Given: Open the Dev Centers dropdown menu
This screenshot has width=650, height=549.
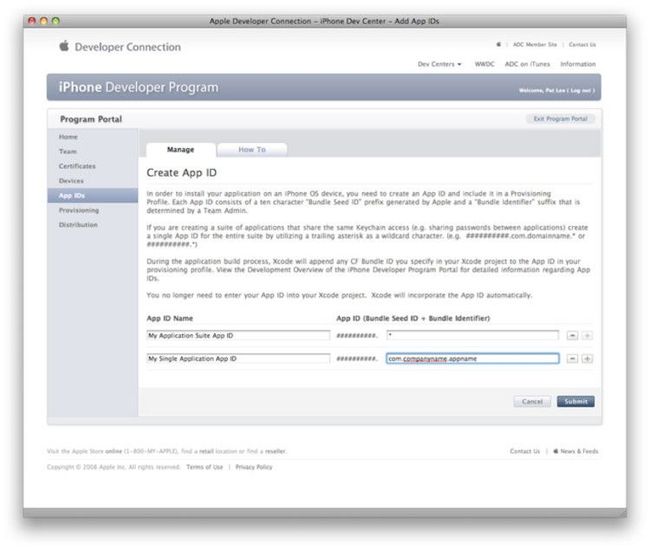Looking at the screenshot, I should pyautogui.click(x=439, y=64).
